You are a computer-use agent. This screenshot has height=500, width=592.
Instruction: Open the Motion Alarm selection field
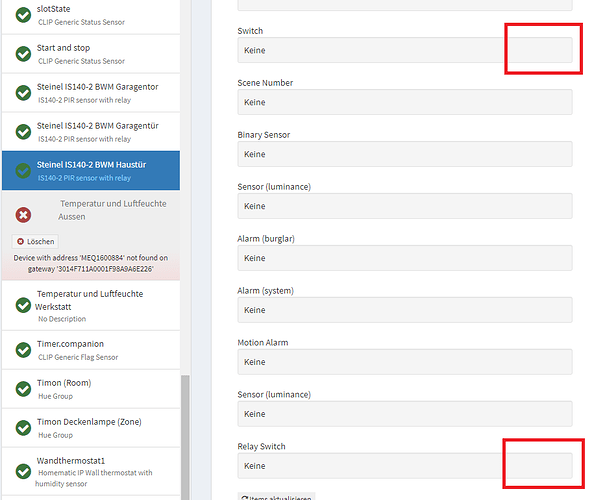tap(405, 362)
